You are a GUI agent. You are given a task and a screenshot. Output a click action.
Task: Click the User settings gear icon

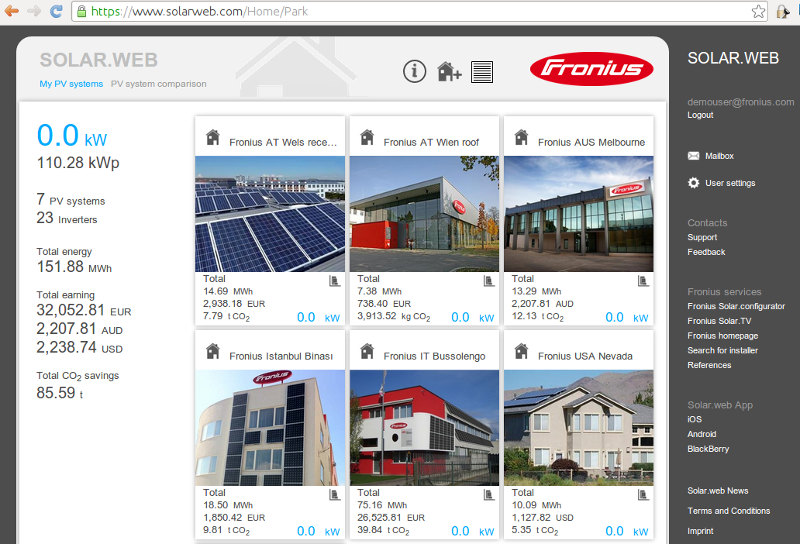point(693,182)
